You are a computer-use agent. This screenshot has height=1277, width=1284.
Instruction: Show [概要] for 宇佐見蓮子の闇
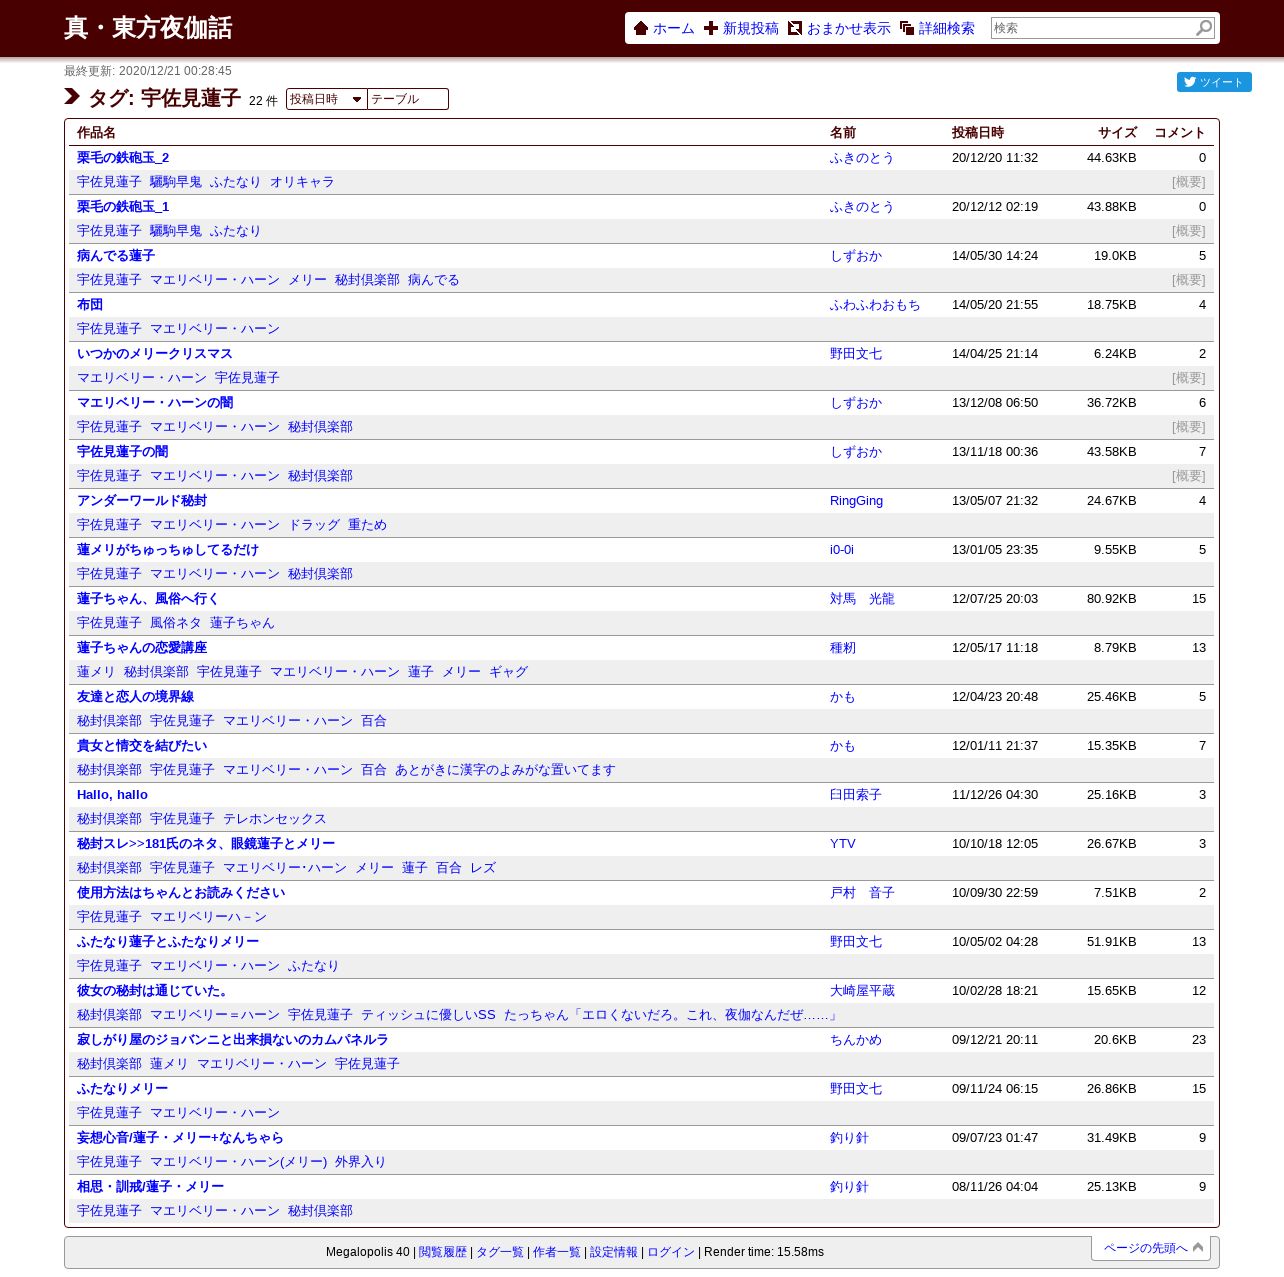(x=1189, y=475)
